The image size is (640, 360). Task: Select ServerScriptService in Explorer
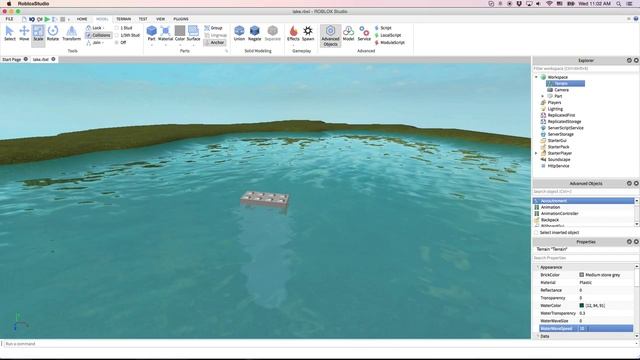click(x=562, y=128)
